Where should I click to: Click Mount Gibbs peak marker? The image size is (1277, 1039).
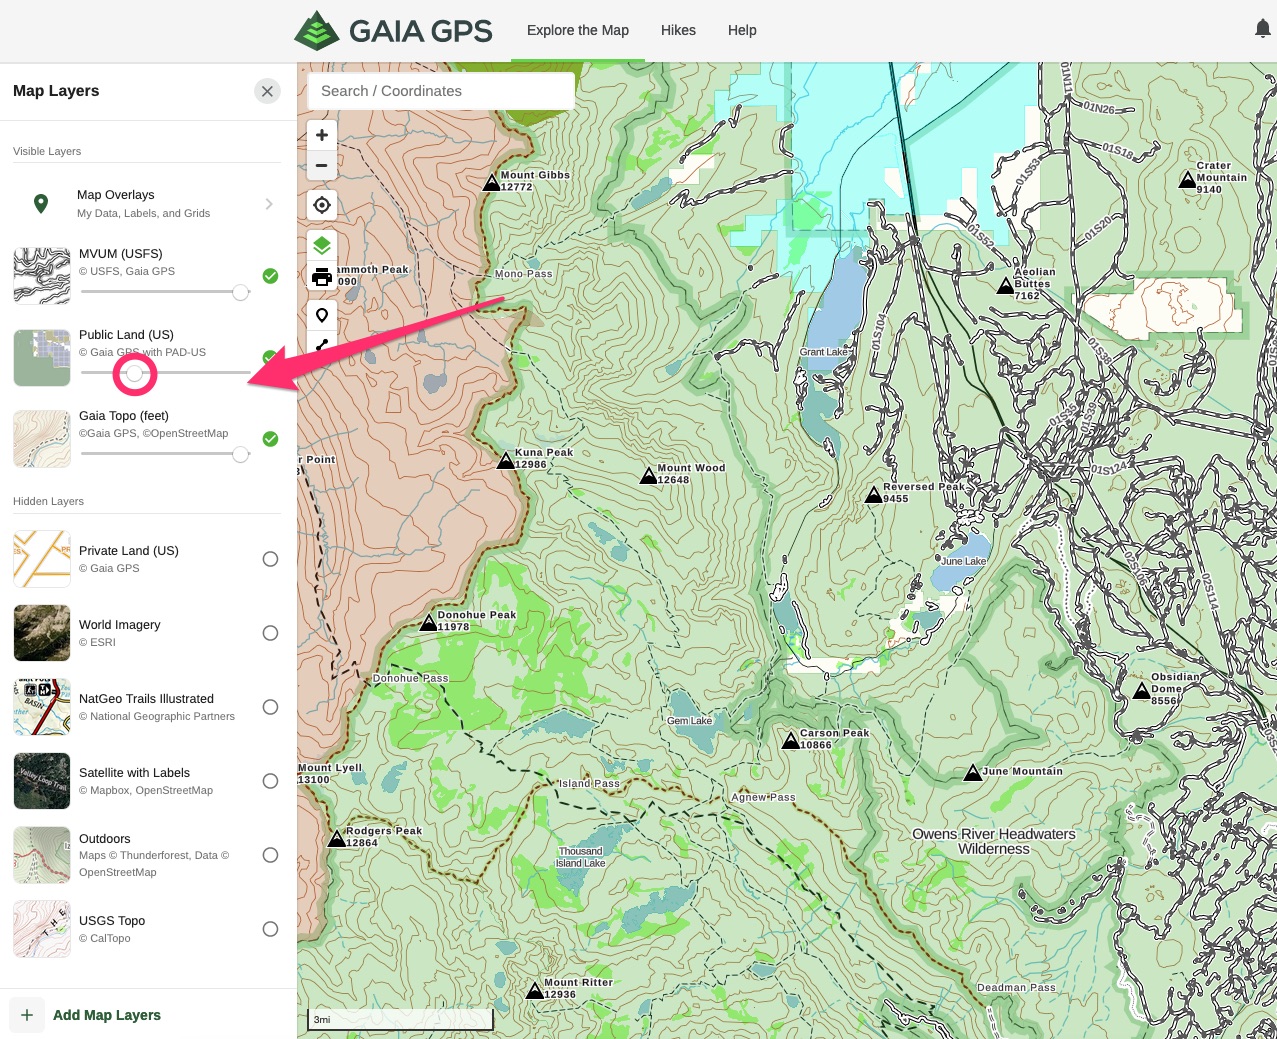pyautogui.click(x=491, y=182)
